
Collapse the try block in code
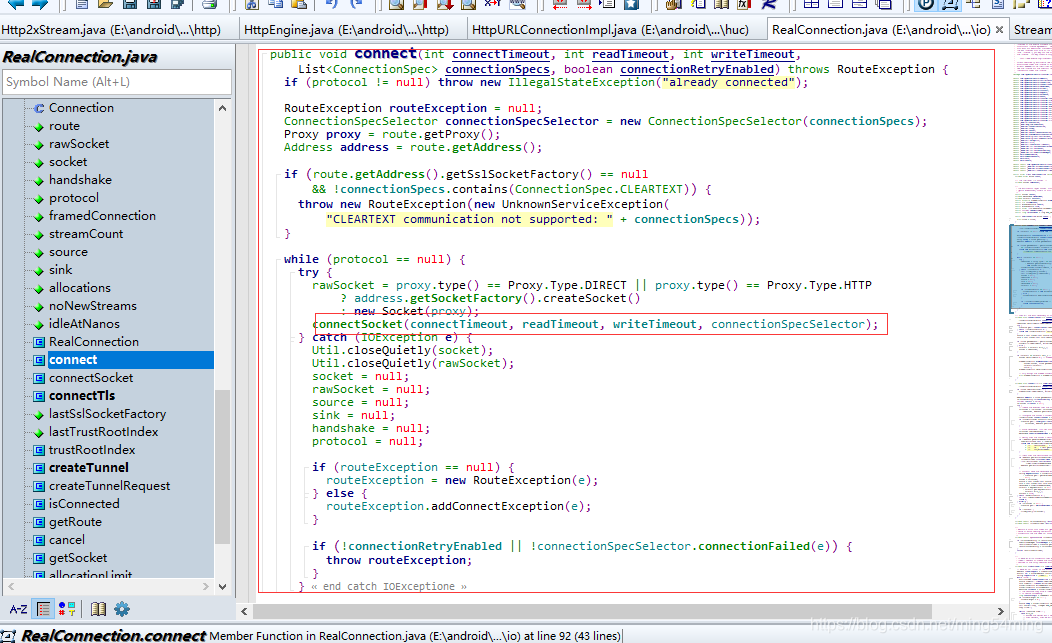pyautogui.click(x=291, y=273)
